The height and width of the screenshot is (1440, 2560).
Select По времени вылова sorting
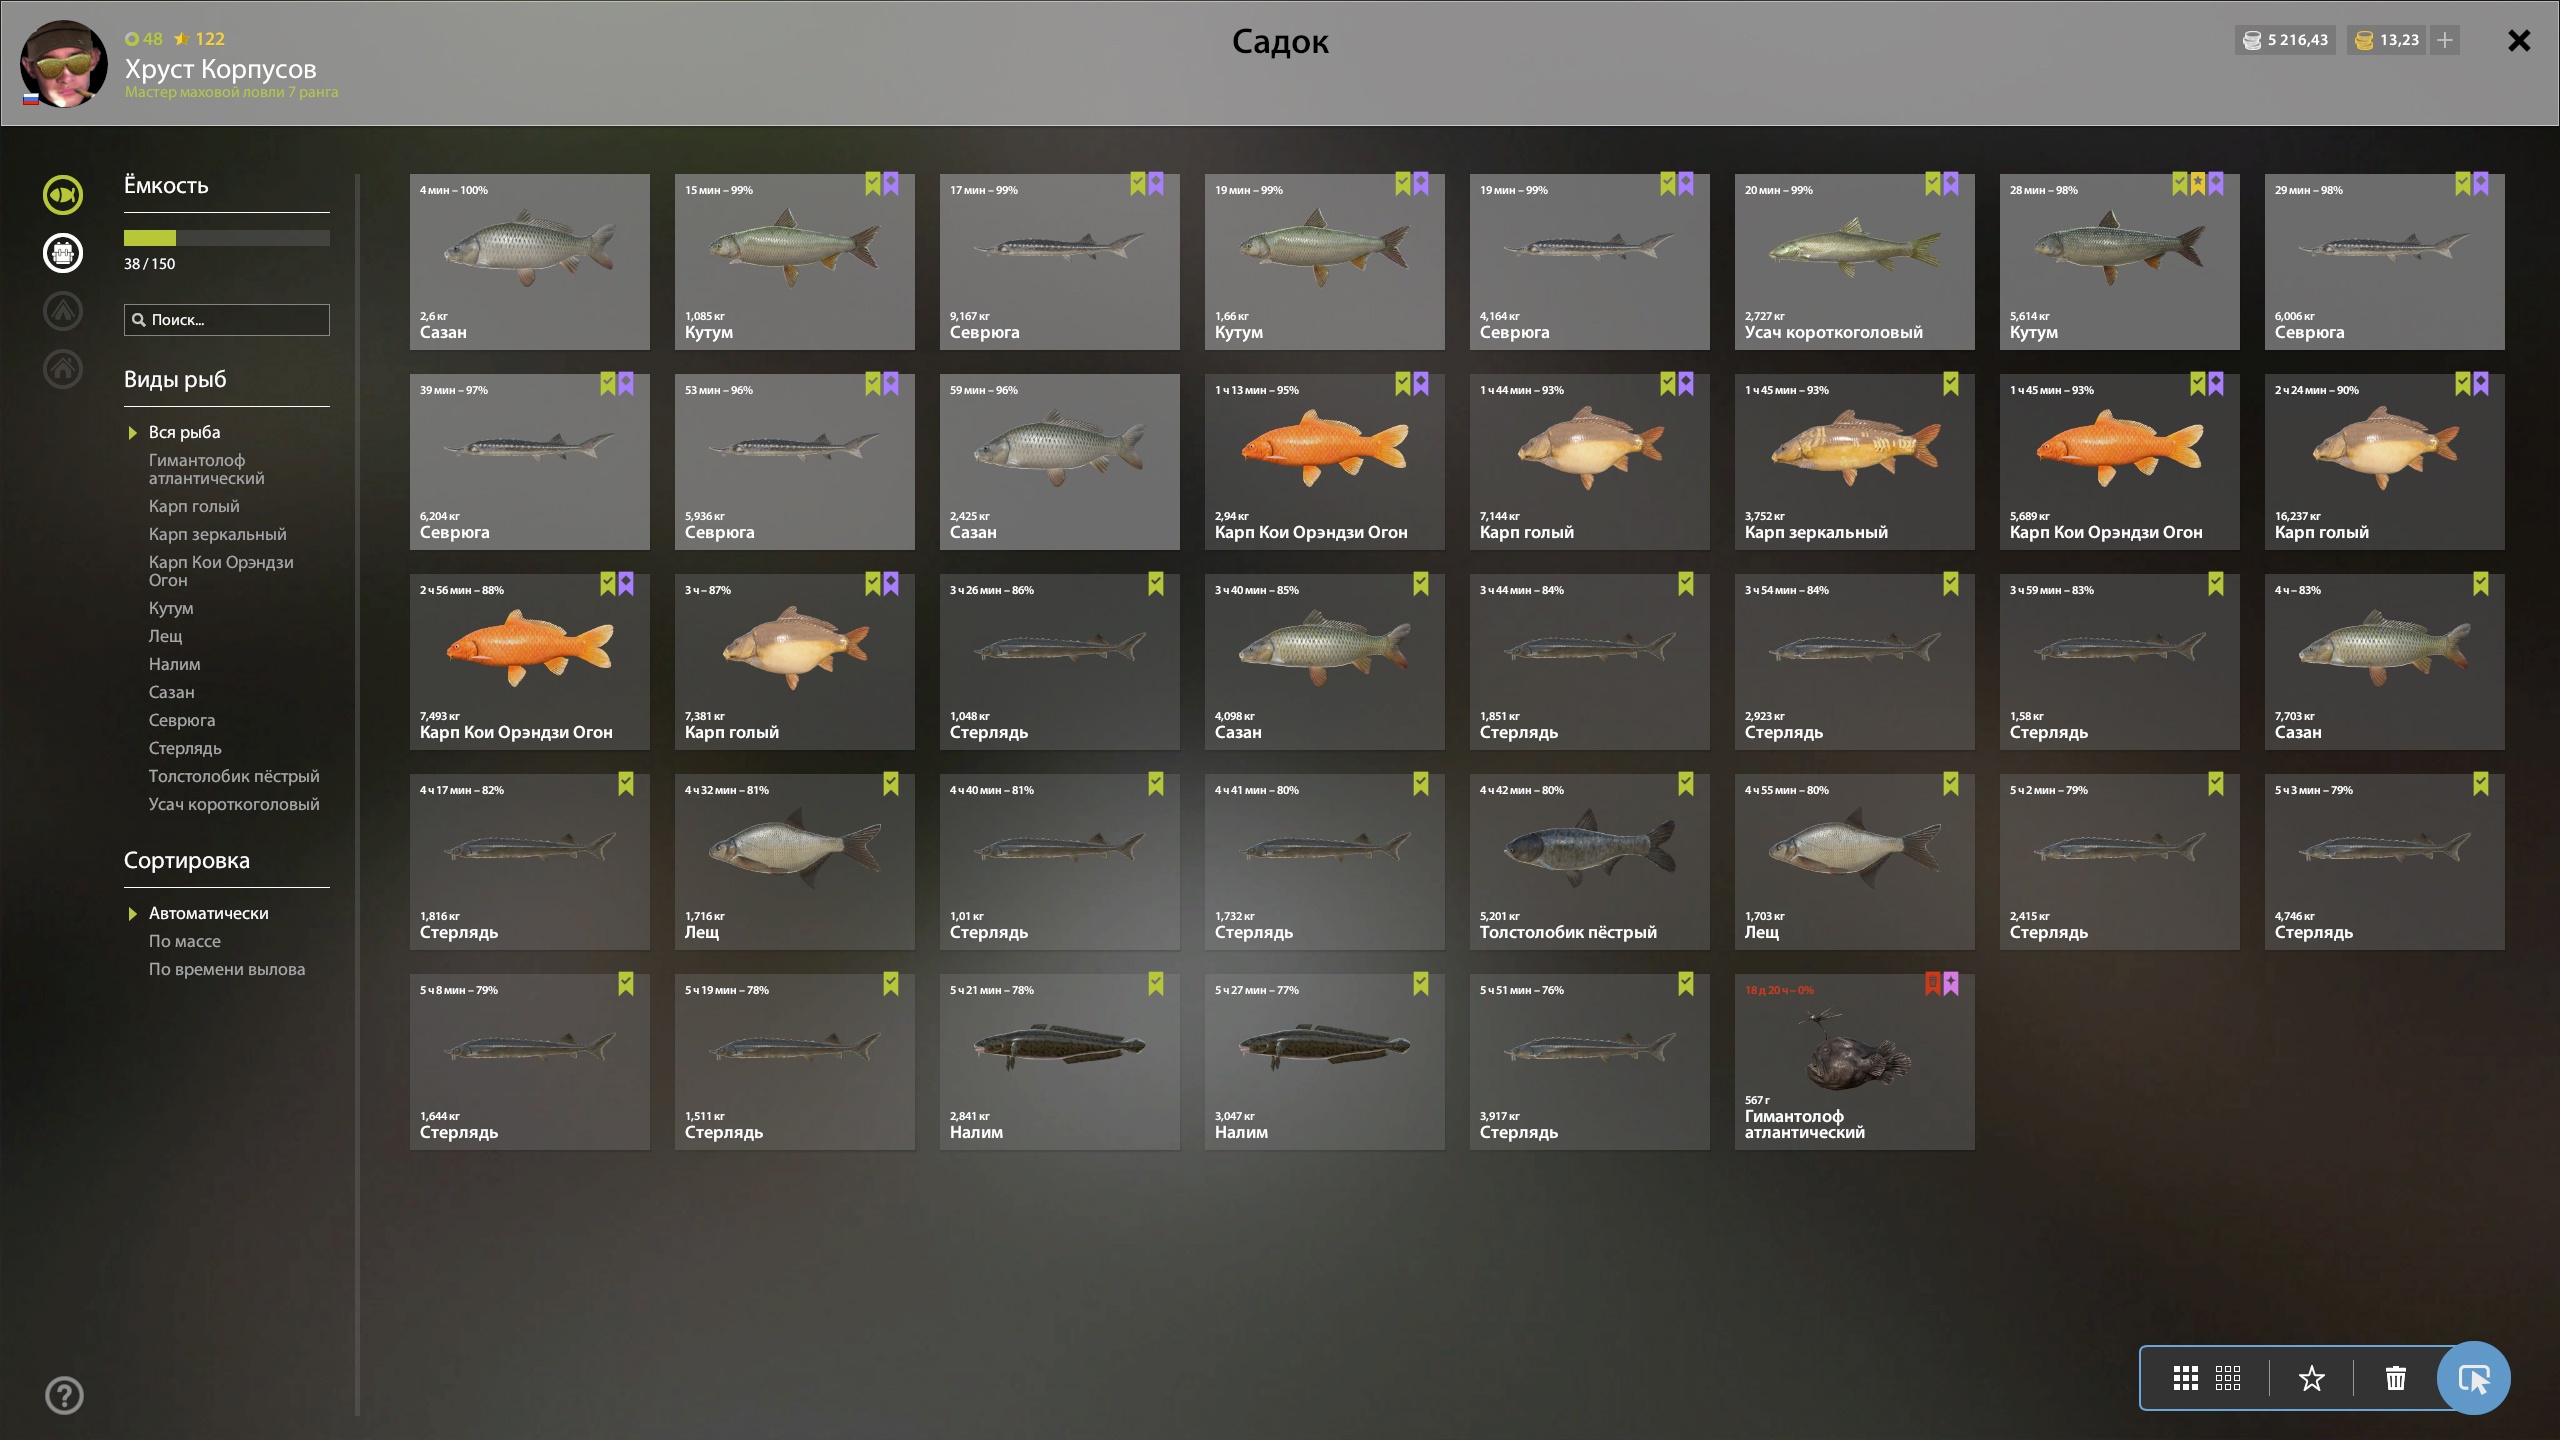point(227,969)
